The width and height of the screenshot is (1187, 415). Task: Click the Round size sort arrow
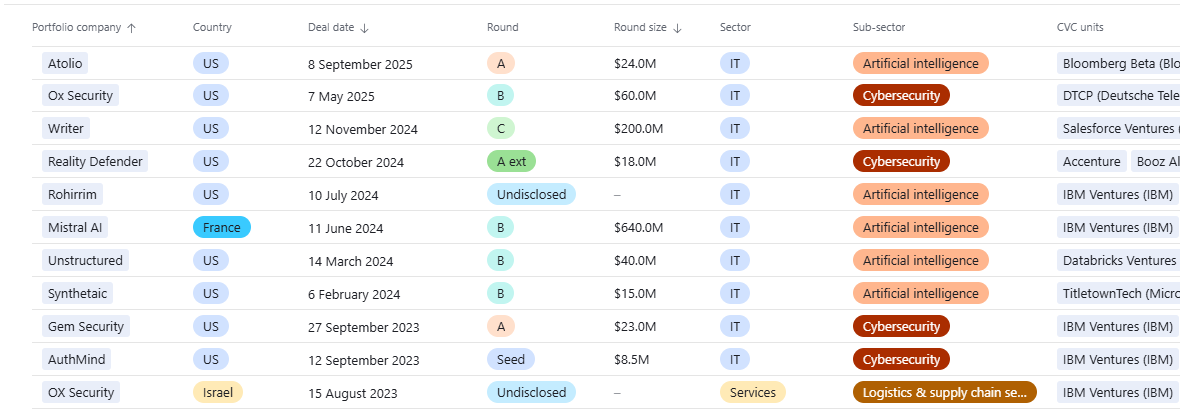[x=677, y=28]
